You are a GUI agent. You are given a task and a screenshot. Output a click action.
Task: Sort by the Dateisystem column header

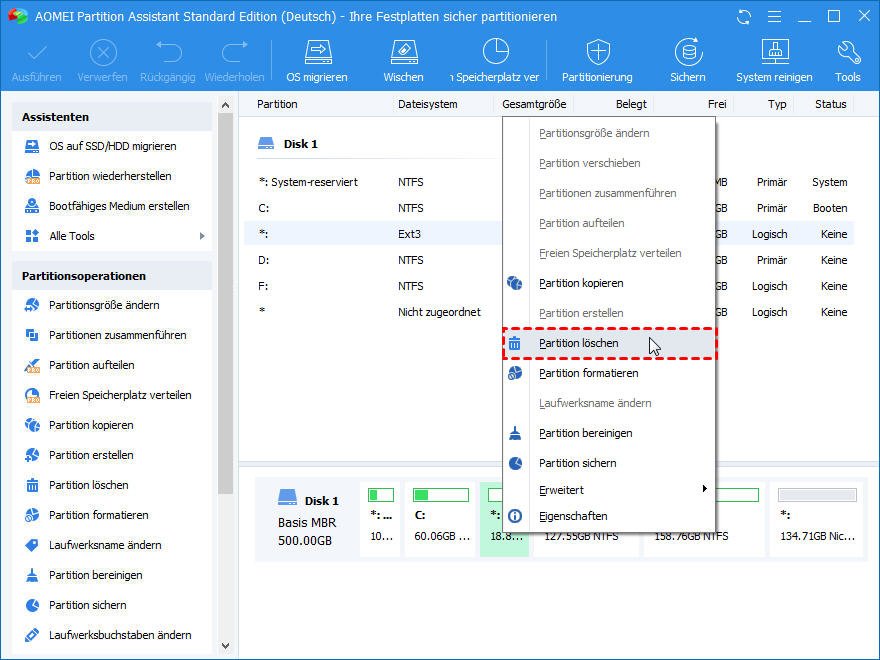(x=428, y=104)
